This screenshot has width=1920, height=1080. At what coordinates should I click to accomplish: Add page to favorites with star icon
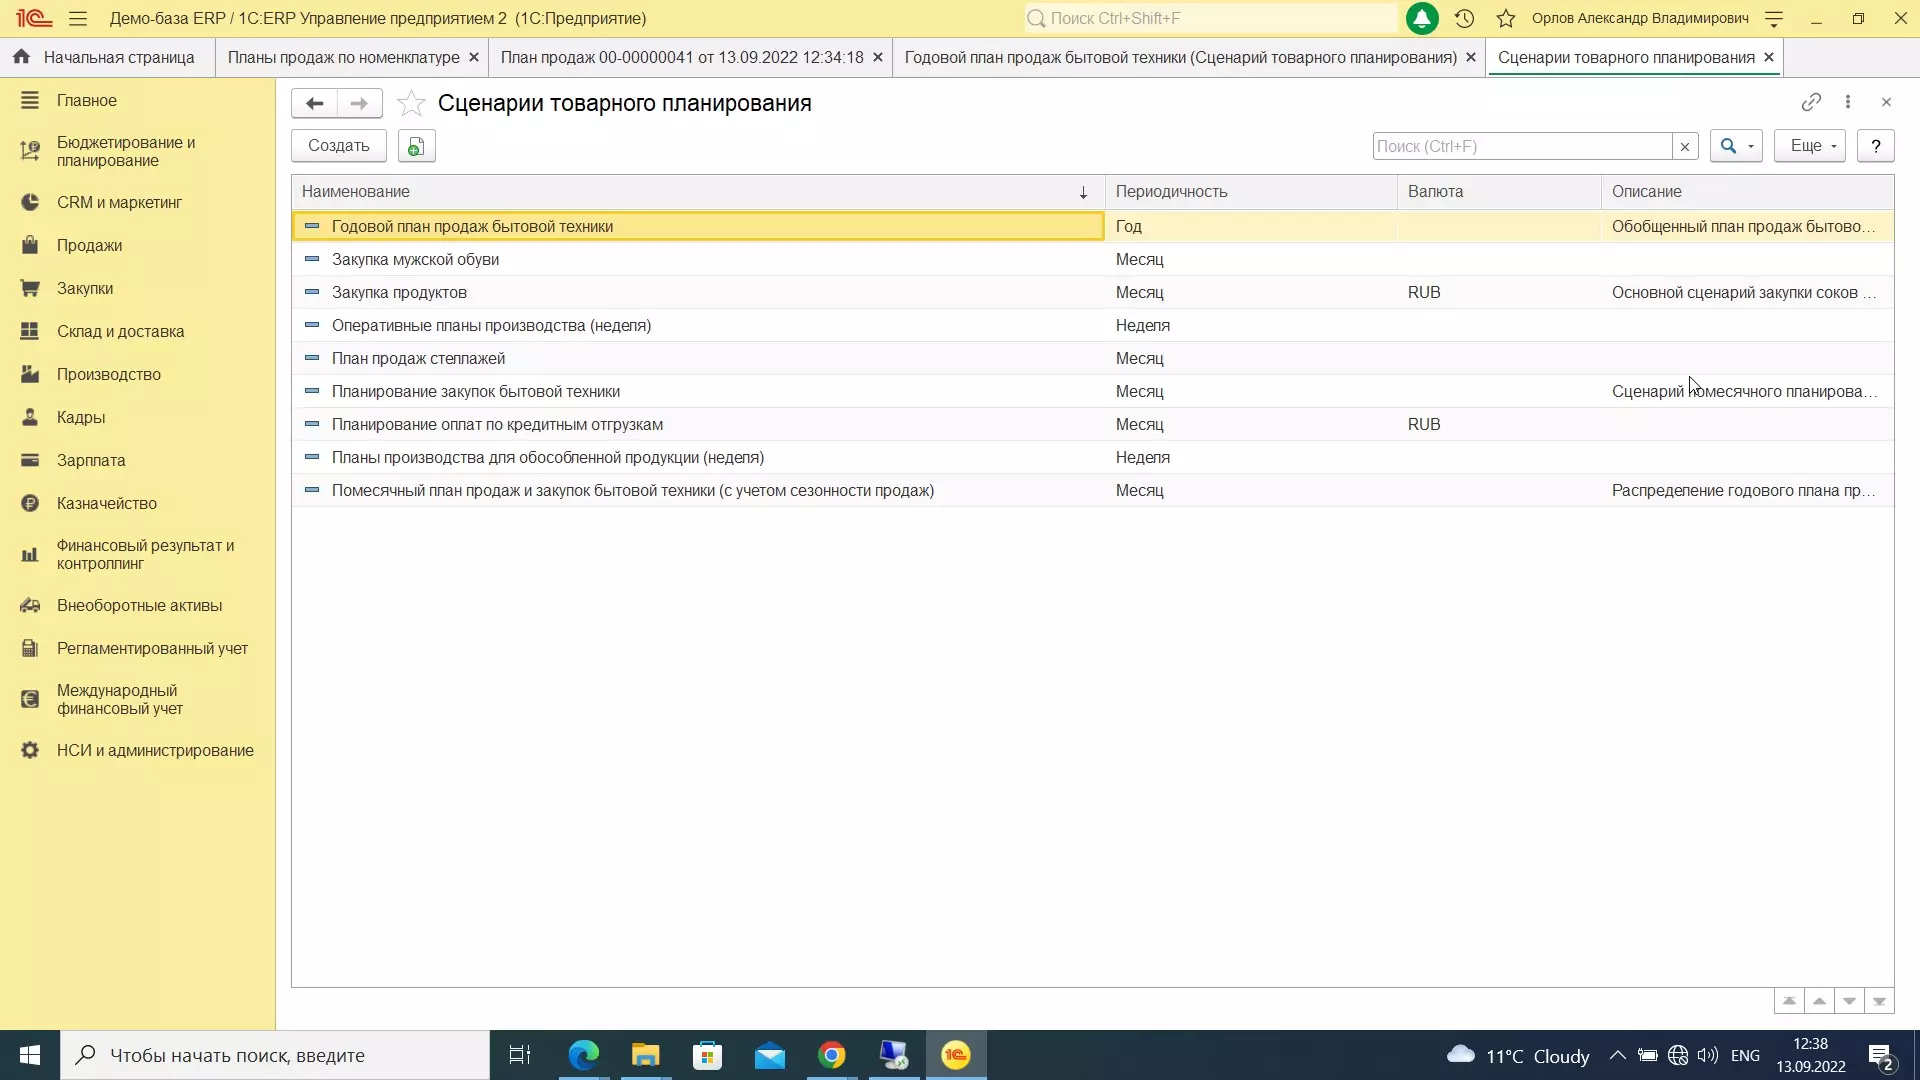(411, 104)
